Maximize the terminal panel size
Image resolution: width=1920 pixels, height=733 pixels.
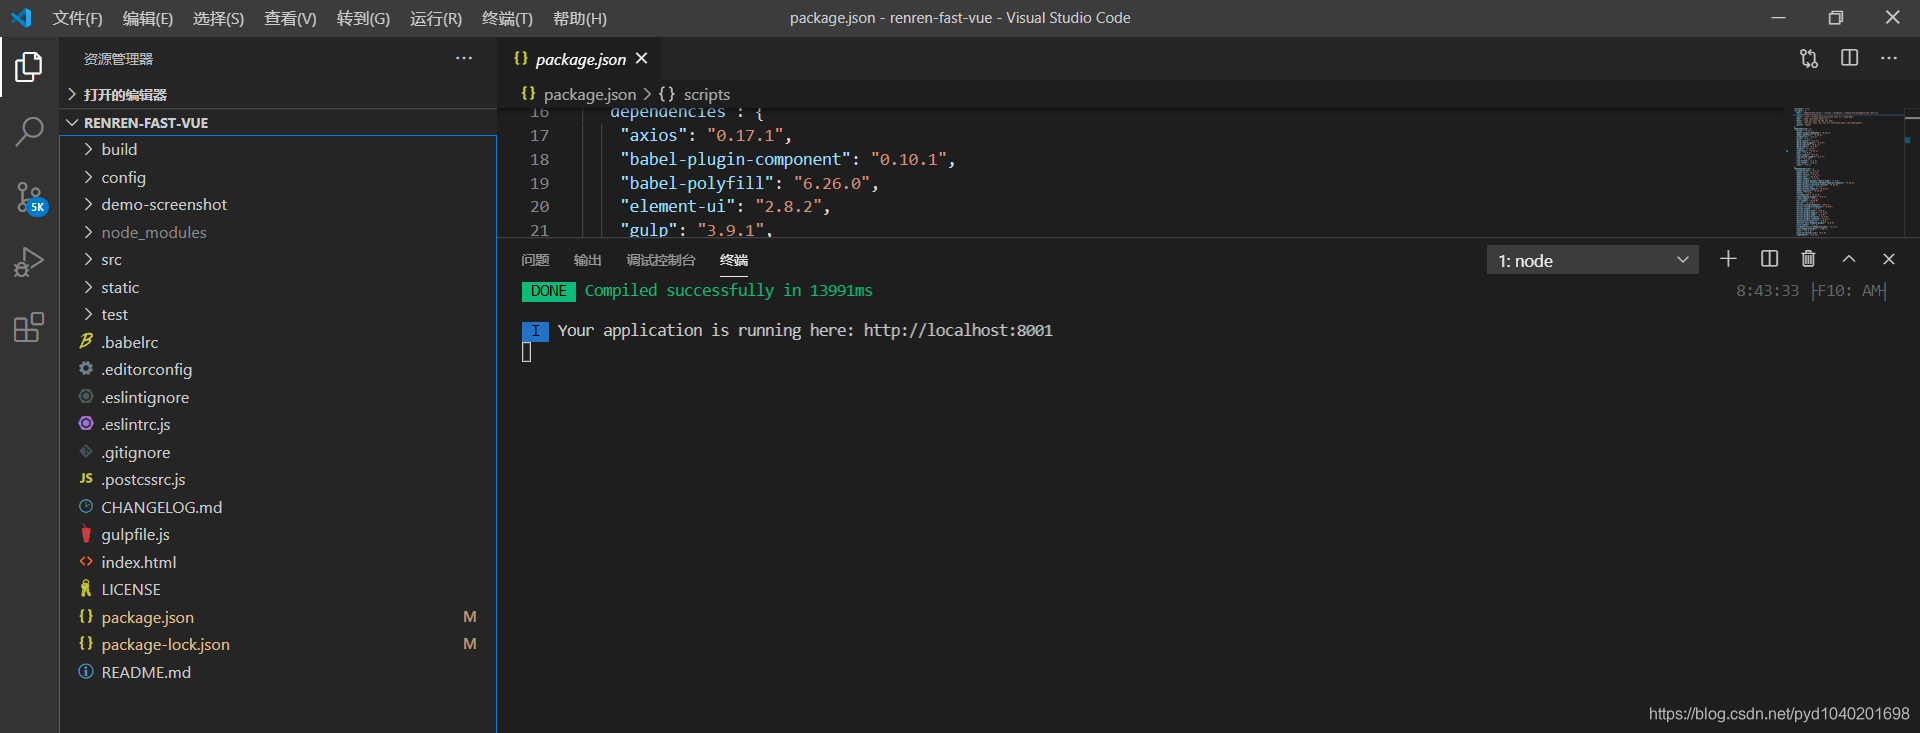pyautogui.click(x=1849, y=259)
